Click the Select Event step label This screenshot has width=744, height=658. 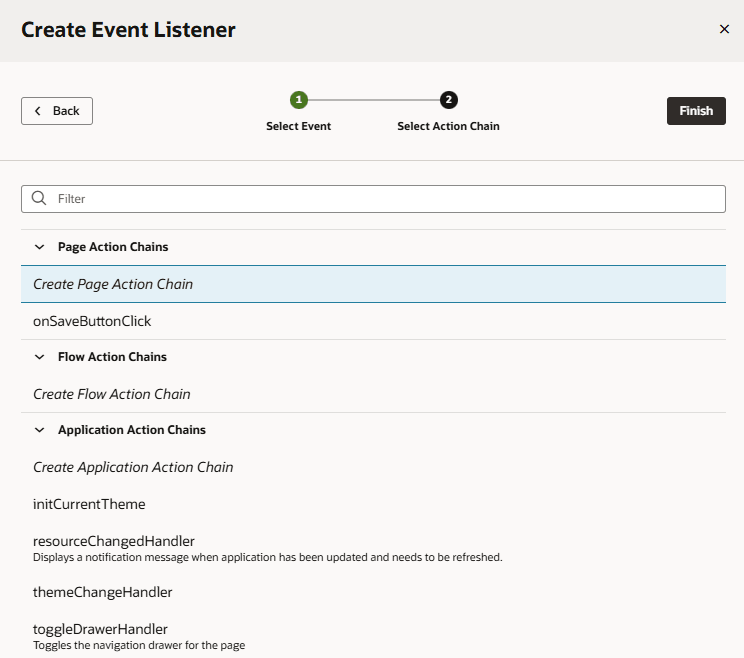pyautogui.click(x=298, y=126)
